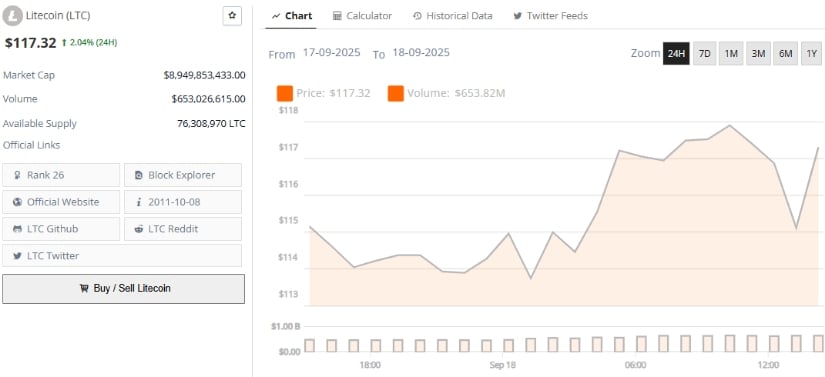Click the Litecoin logo icon

point(12,16)
